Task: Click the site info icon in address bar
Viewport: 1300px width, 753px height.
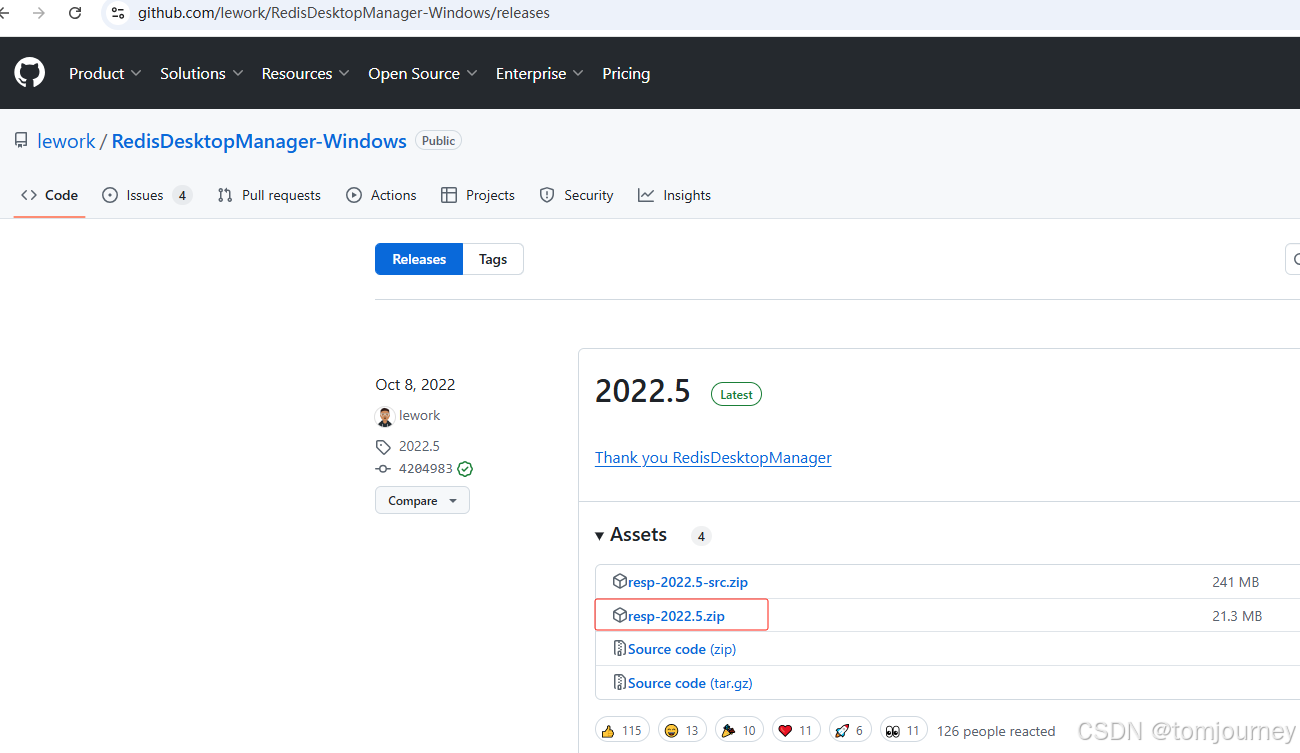Action: coord(118,13)
